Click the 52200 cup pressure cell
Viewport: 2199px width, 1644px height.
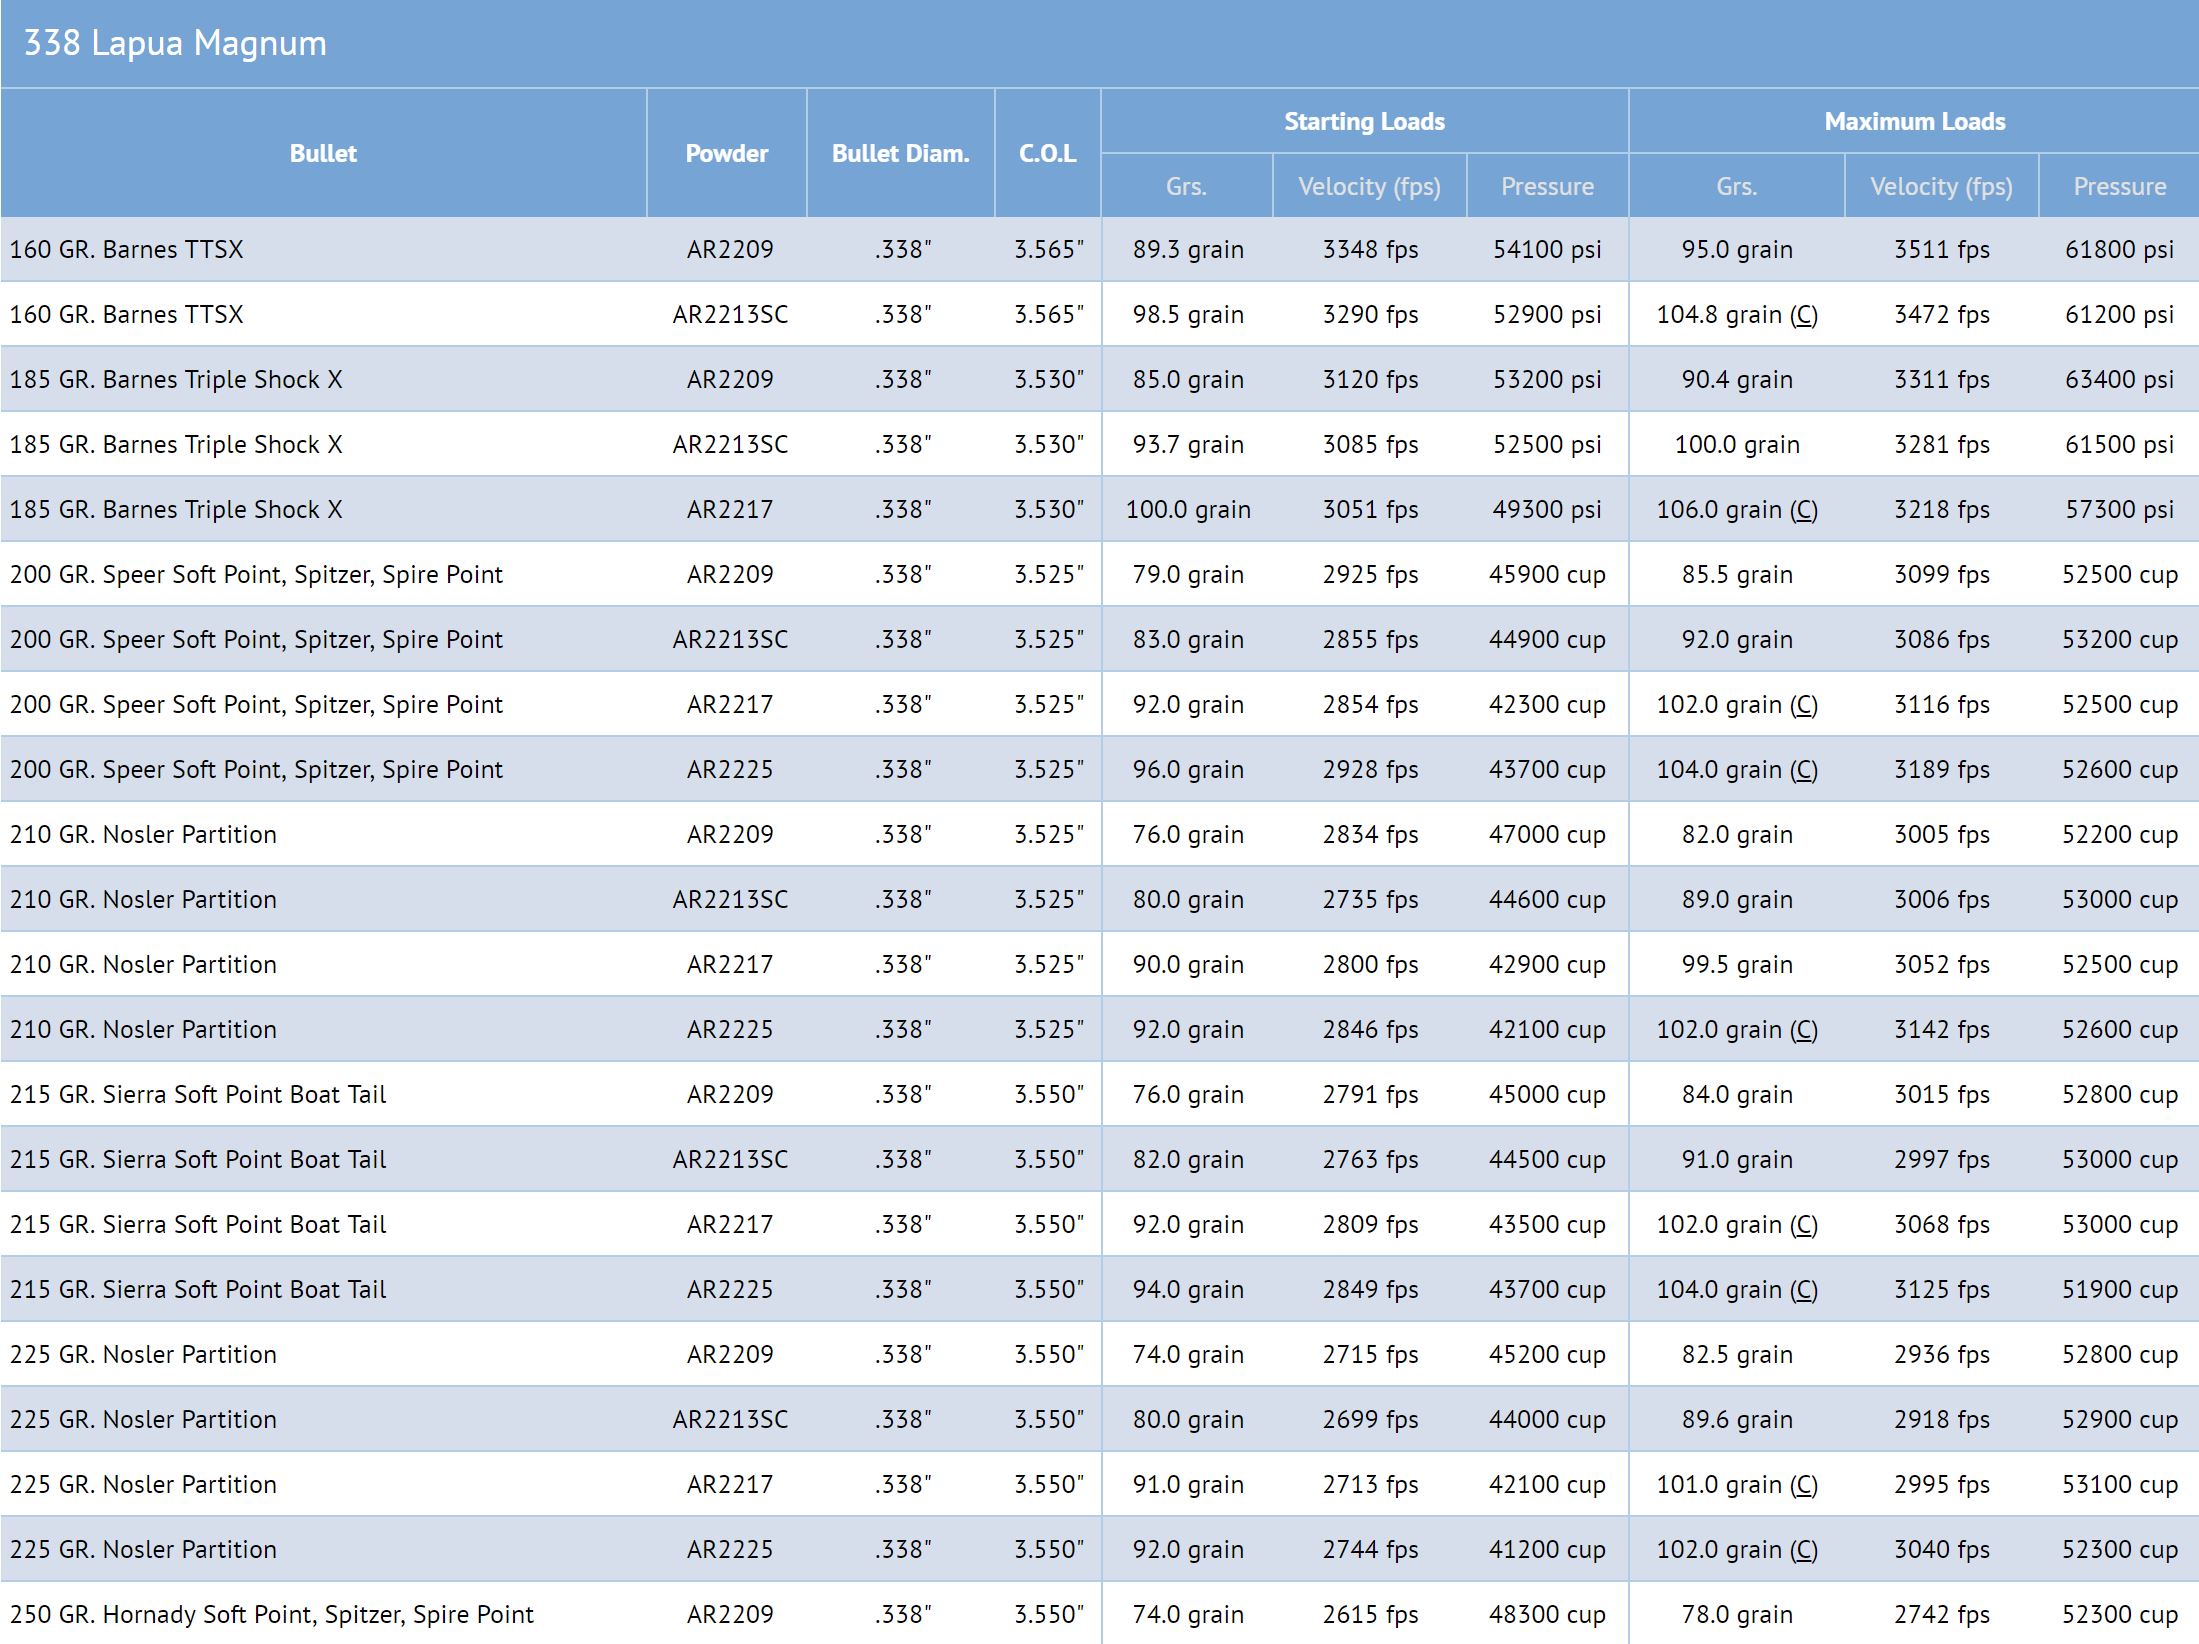point(2120,834)
